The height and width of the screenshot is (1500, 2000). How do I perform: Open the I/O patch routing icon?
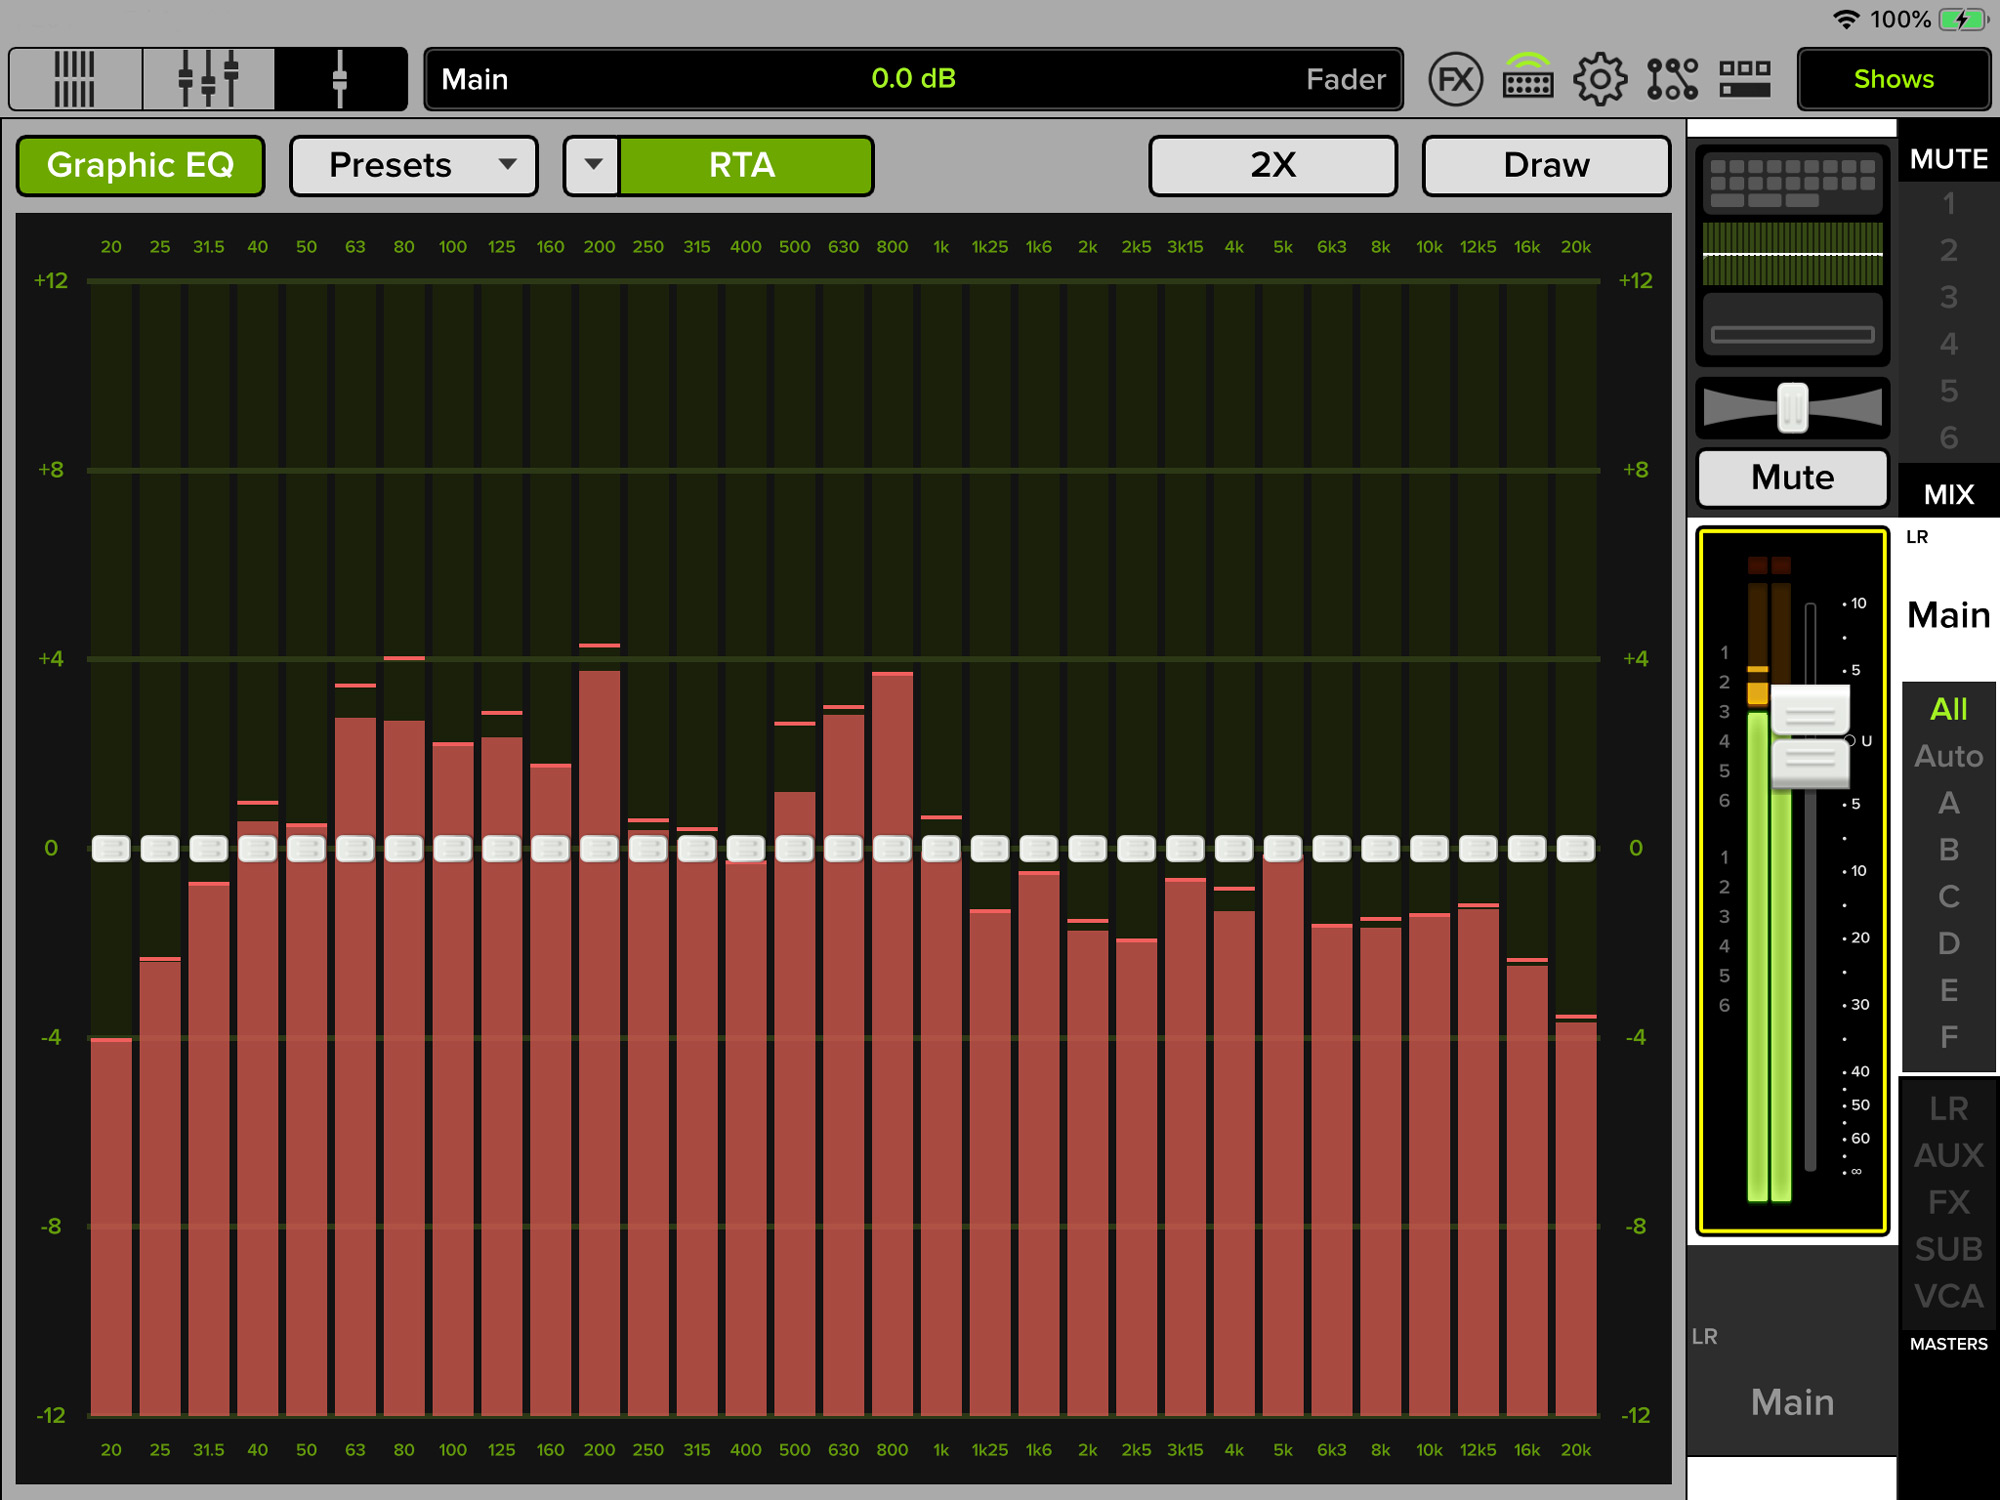click(1672, 79)
